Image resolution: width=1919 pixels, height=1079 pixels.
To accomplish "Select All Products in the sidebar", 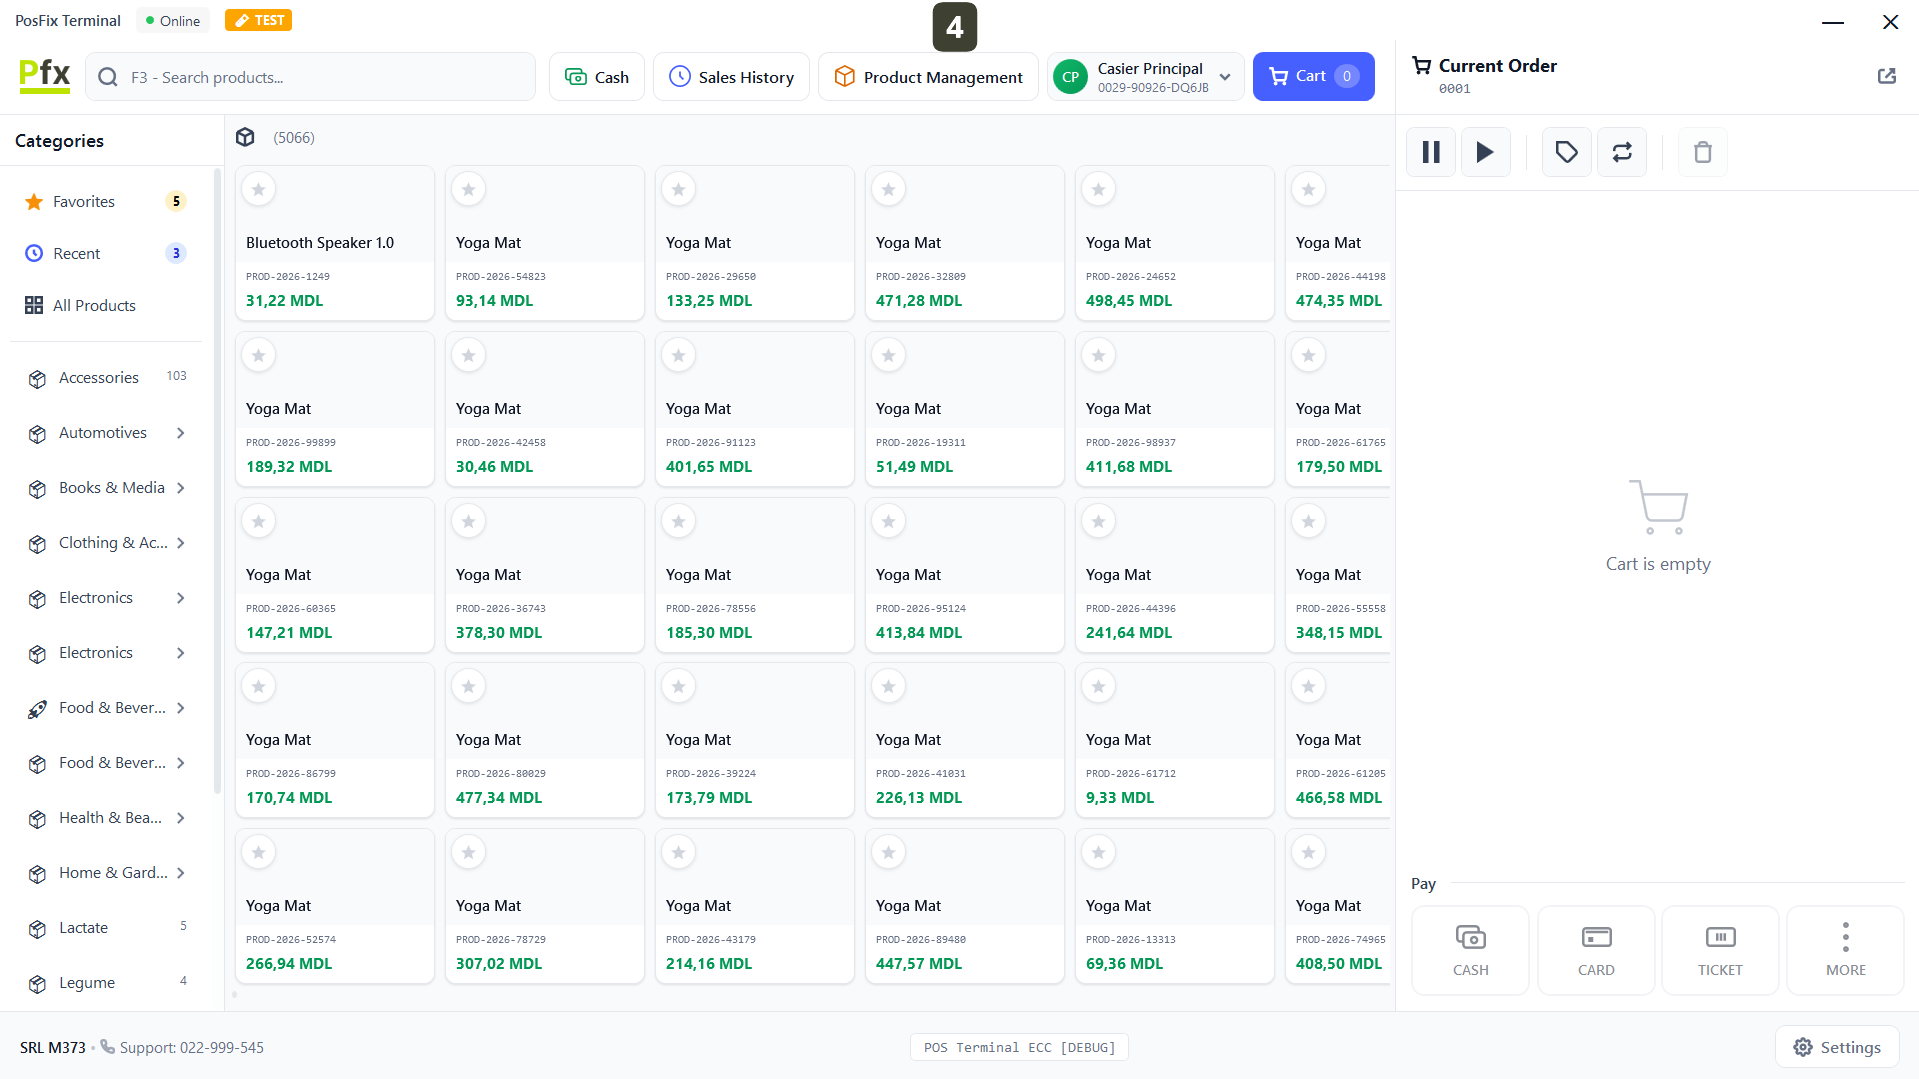I will [94, 306].
